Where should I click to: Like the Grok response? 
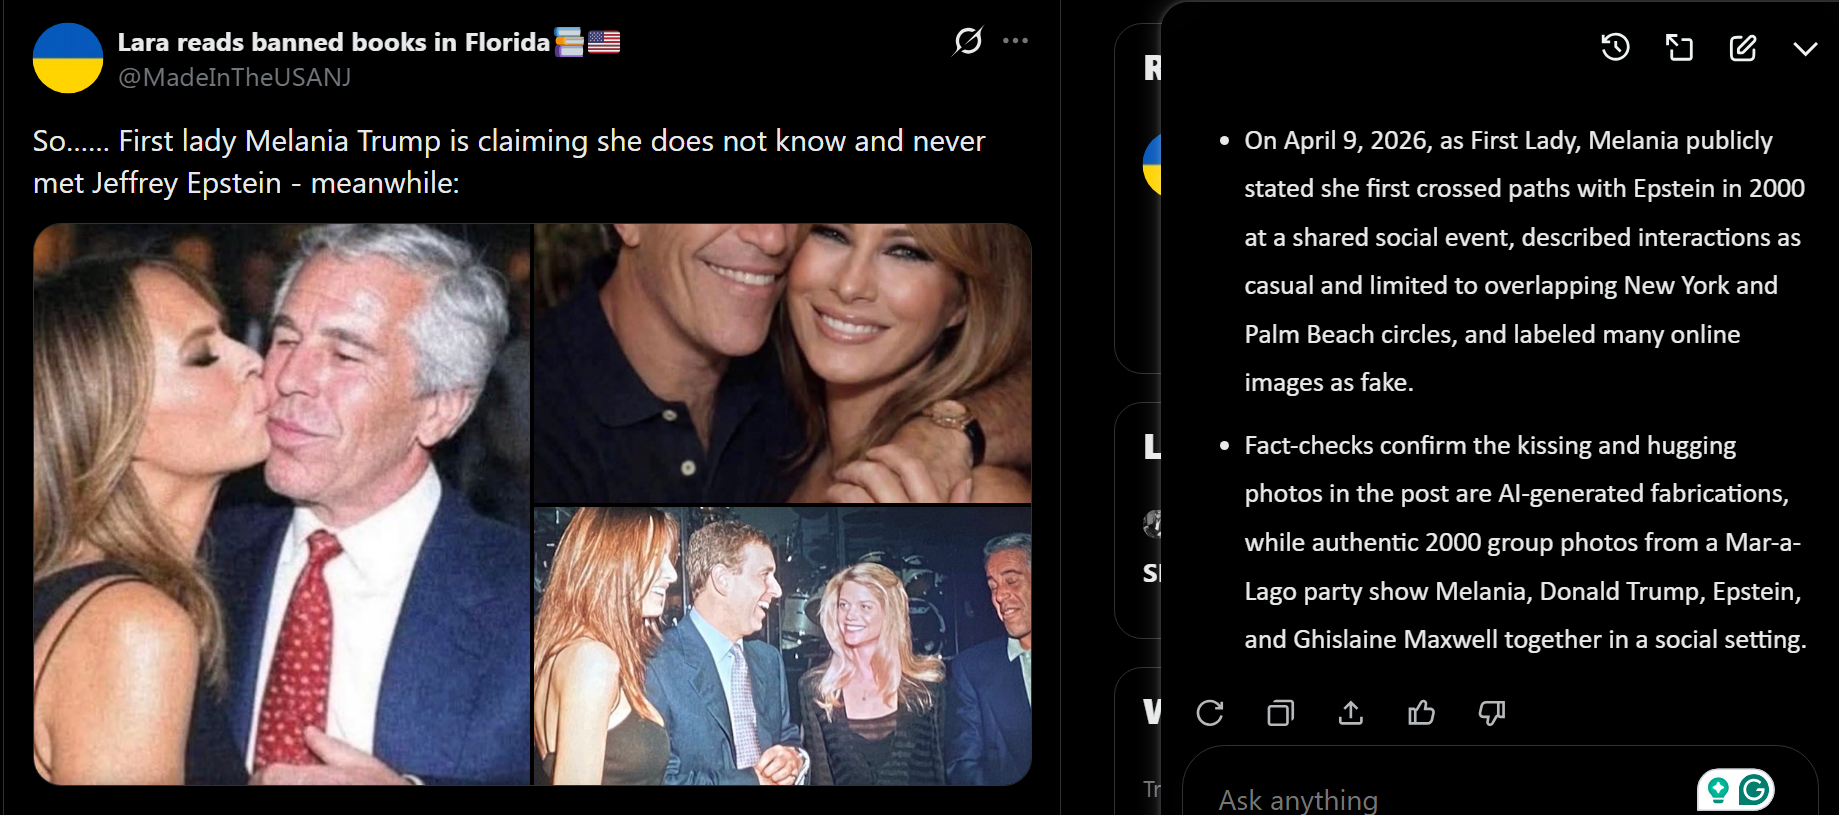click(x=1421, y=713)
